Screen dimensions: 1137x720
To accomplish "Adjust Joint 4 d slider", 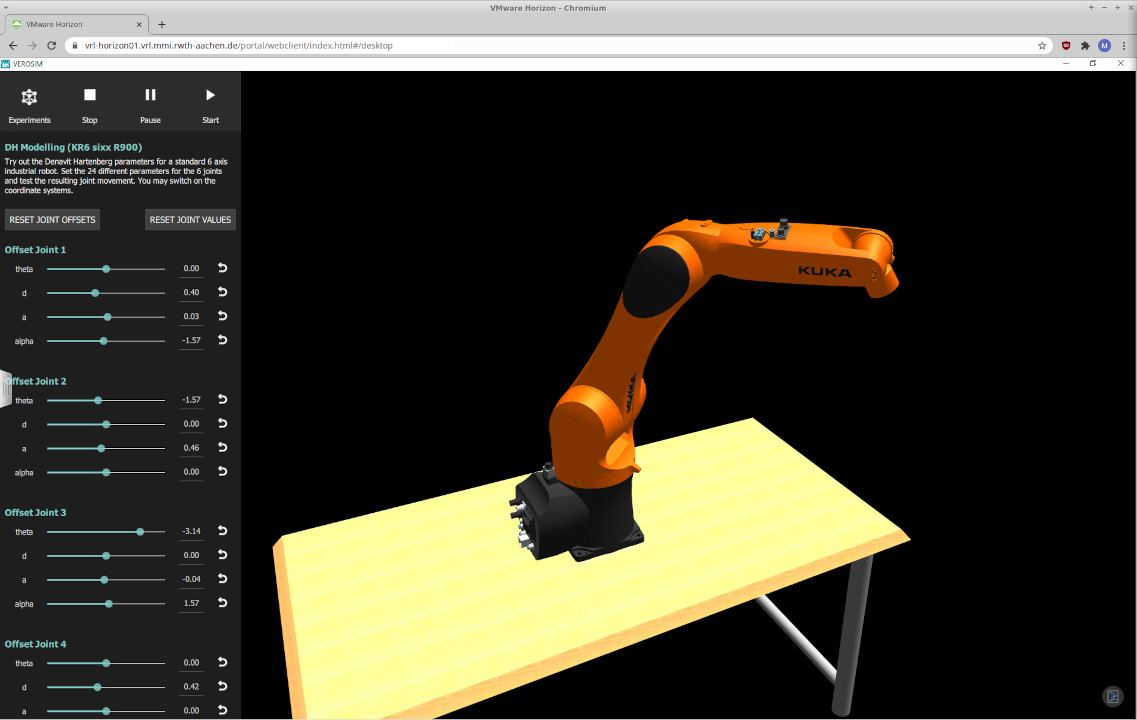I will tap(106, 687).
